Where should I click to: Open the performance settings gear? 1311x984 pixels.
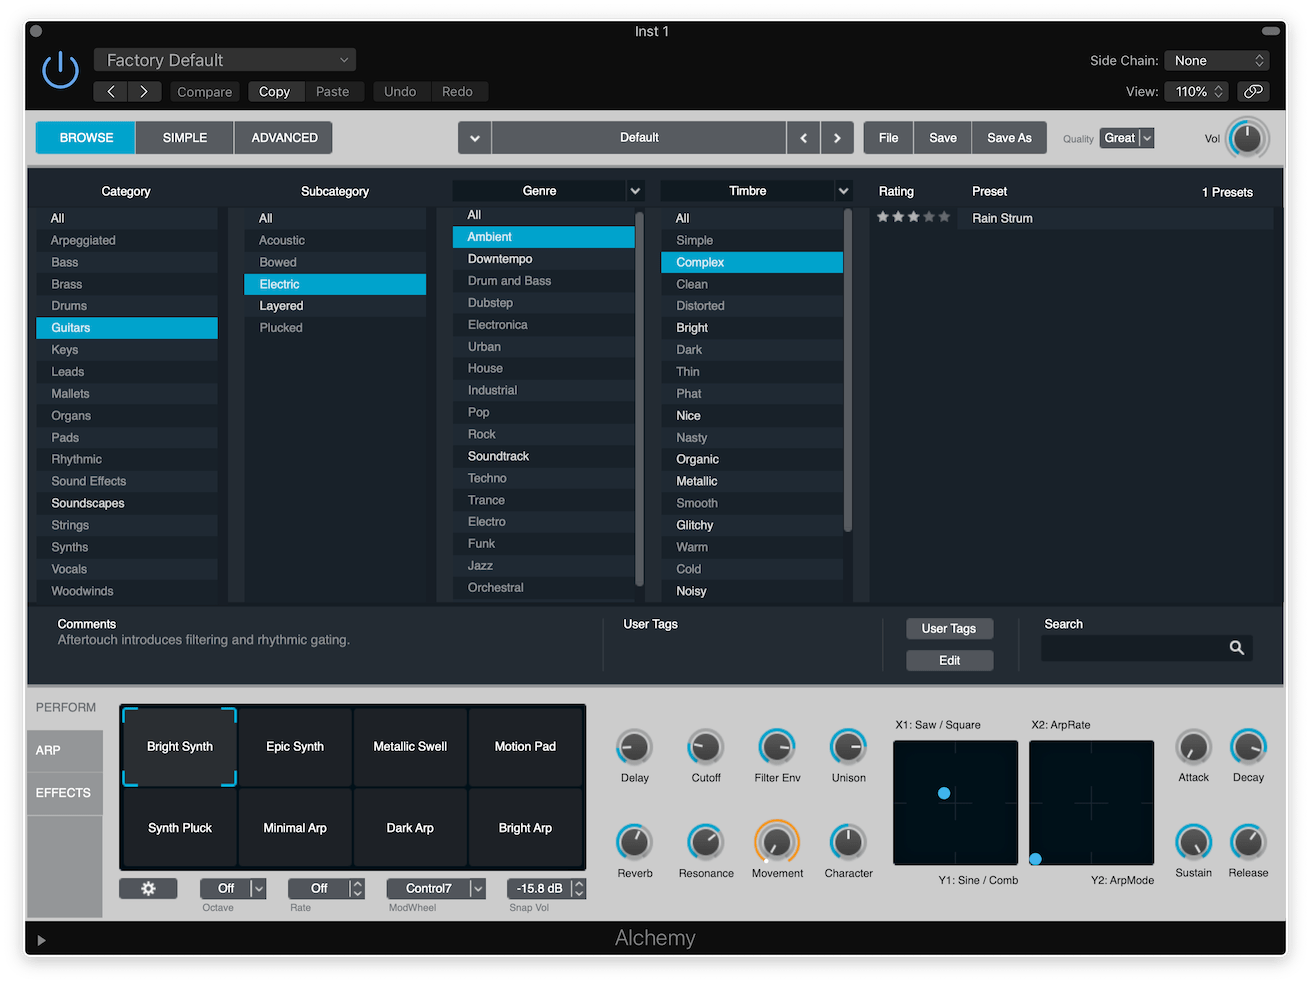[148, 888]
